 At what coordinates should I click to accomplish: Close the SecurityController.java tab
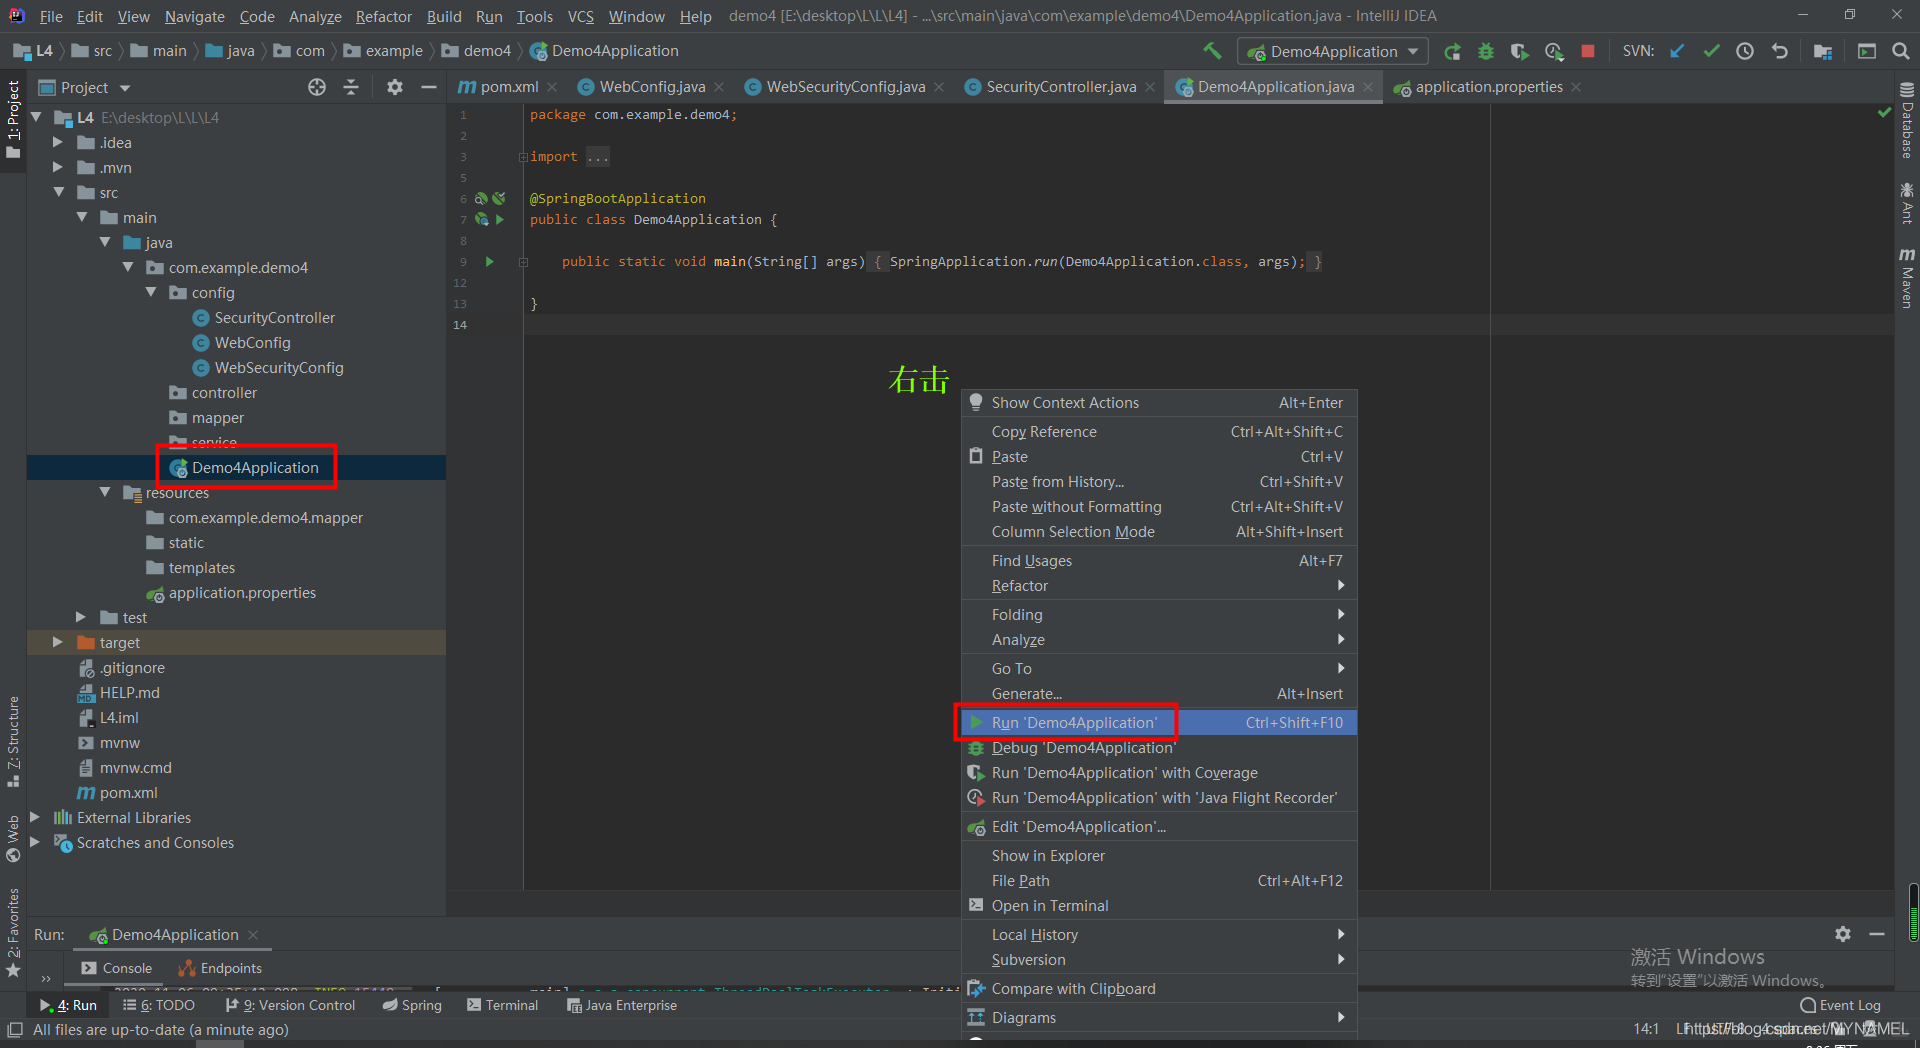(1150, 87)
